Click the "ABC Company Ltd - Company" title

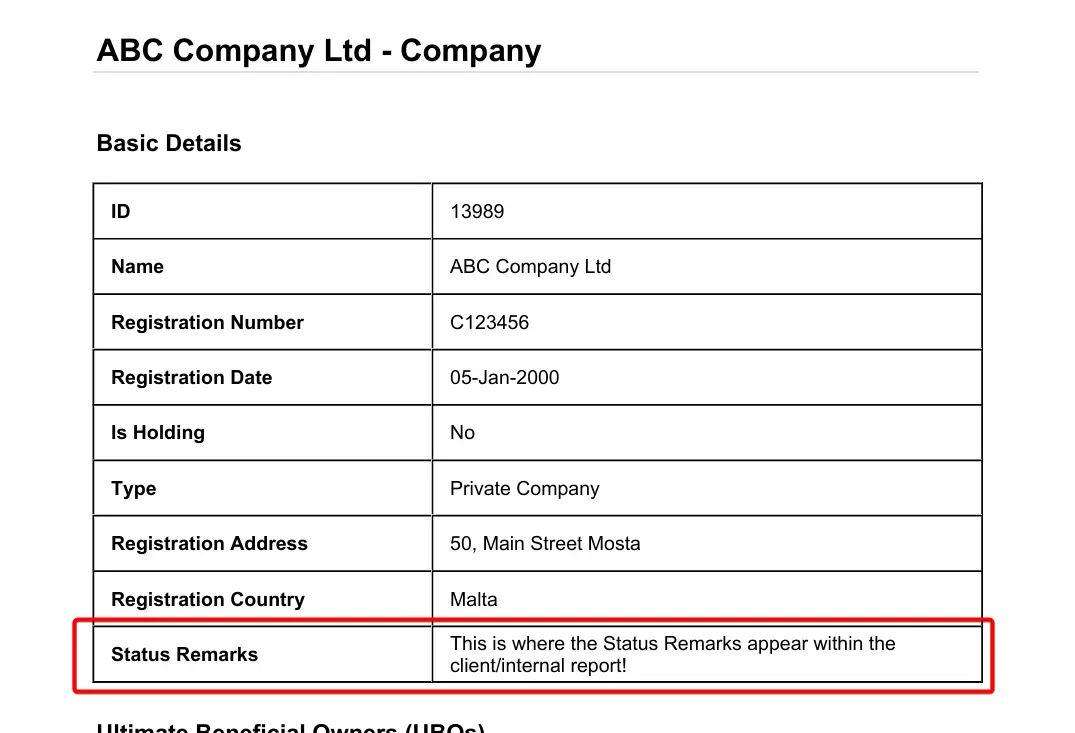click(318, 51)
